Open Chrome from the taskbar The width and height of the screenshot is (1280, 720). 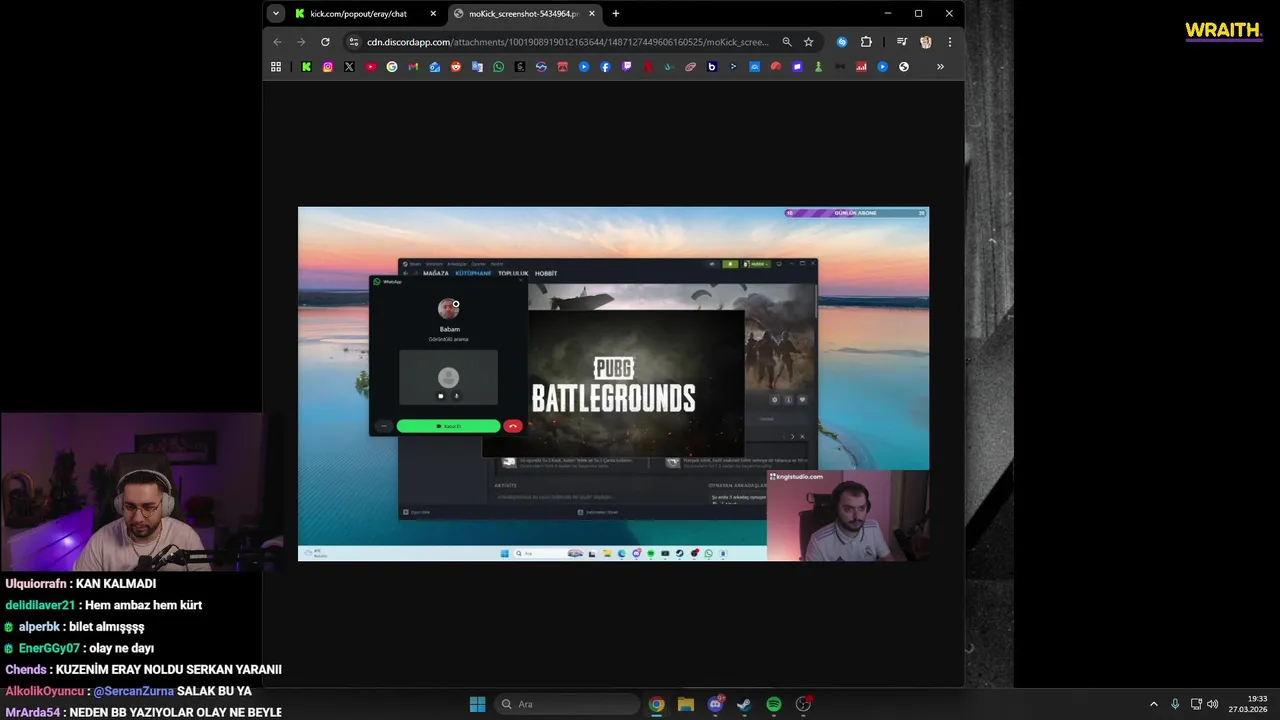pyautogui.click(x=656, y=704)
